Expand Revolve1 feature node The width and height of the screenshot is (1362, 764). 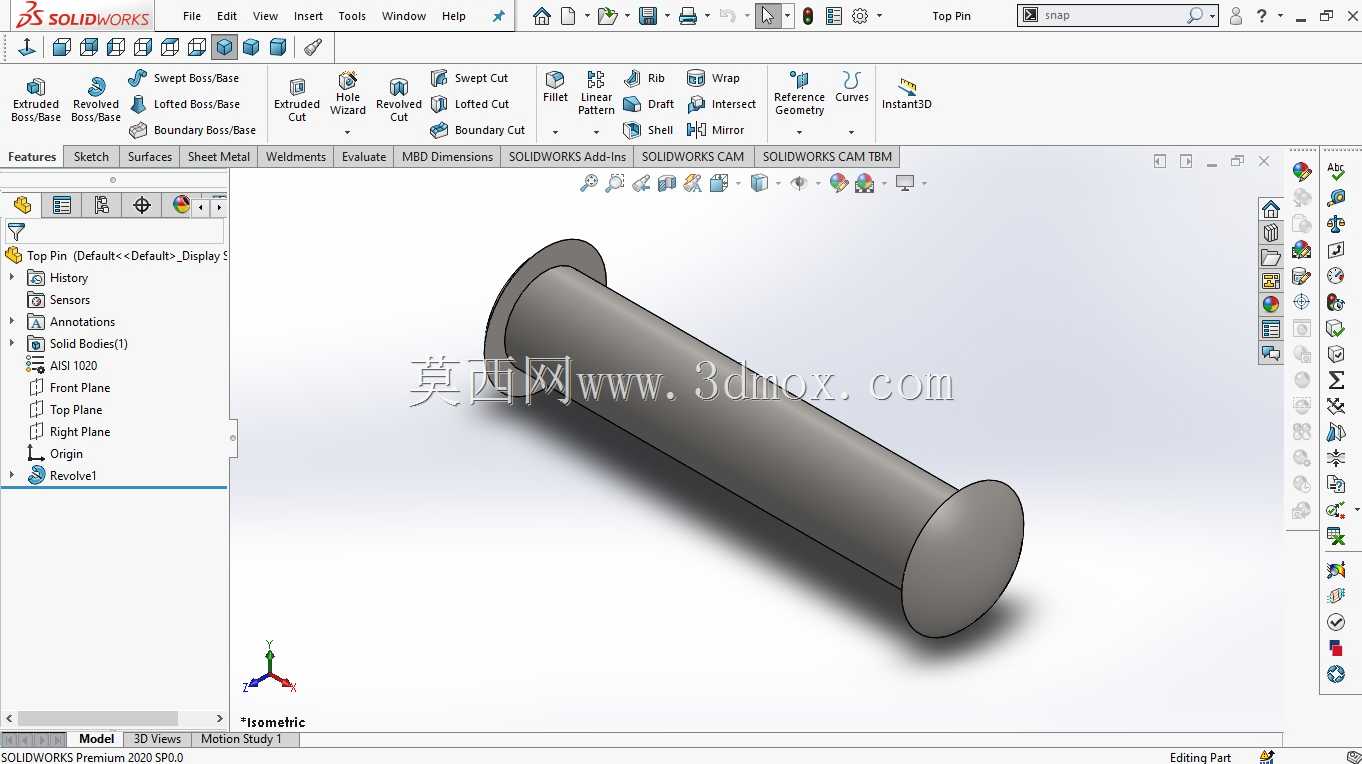pyautogui.click(x=12, y=476)
